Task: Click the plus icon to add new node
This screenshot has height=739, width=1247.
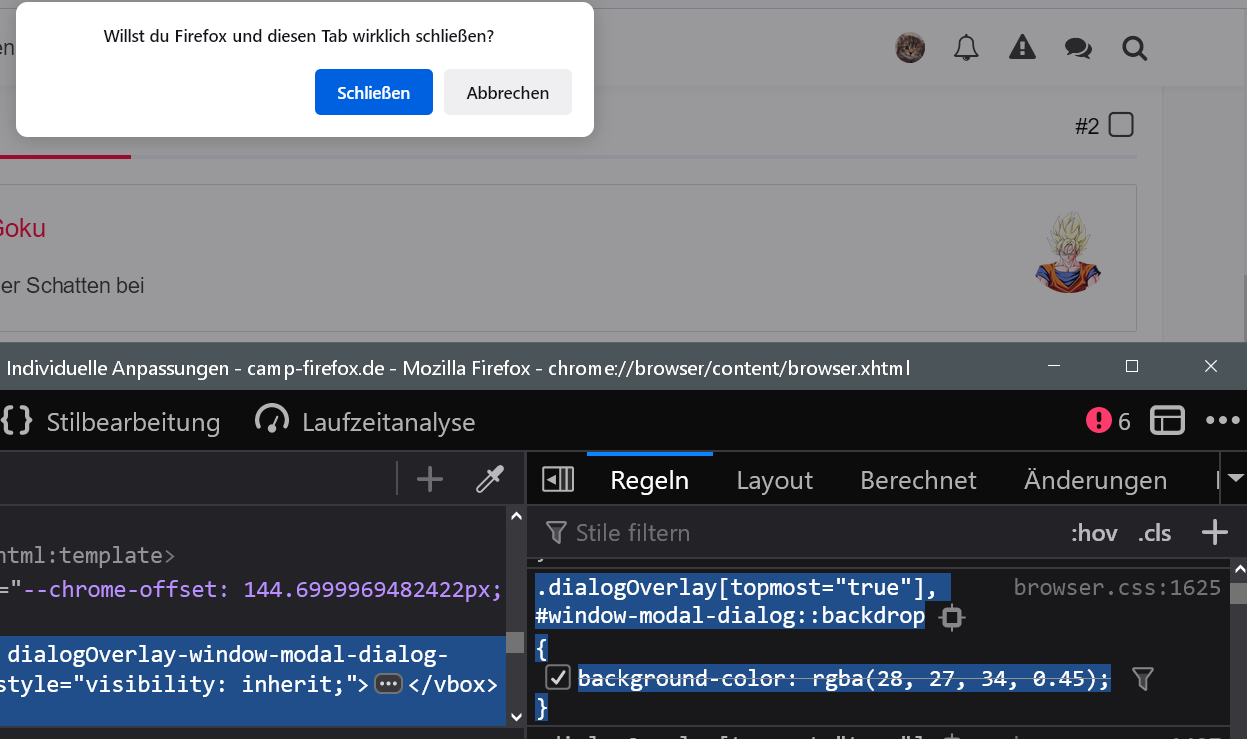Action: [430, 480]
